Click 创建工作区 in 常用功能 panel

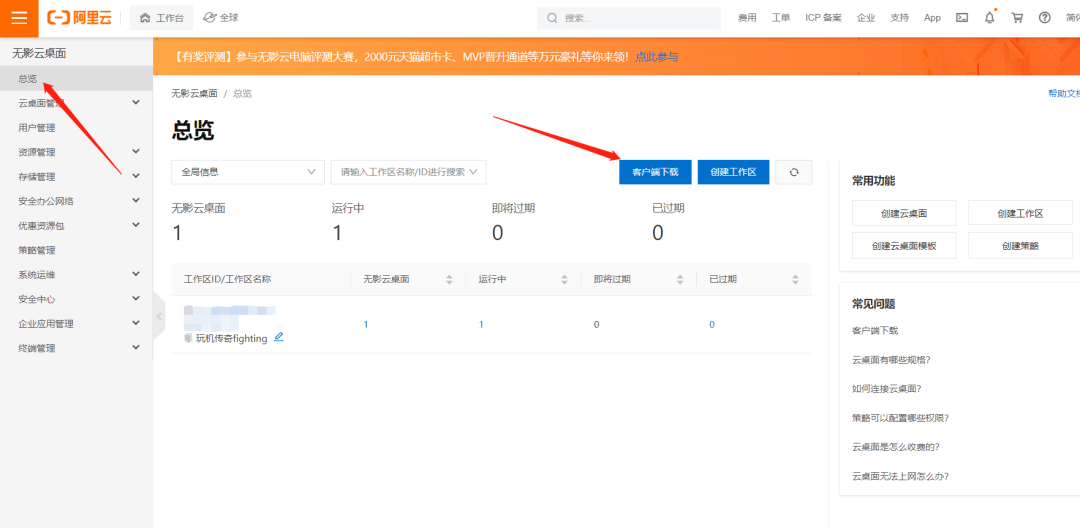1020,213
